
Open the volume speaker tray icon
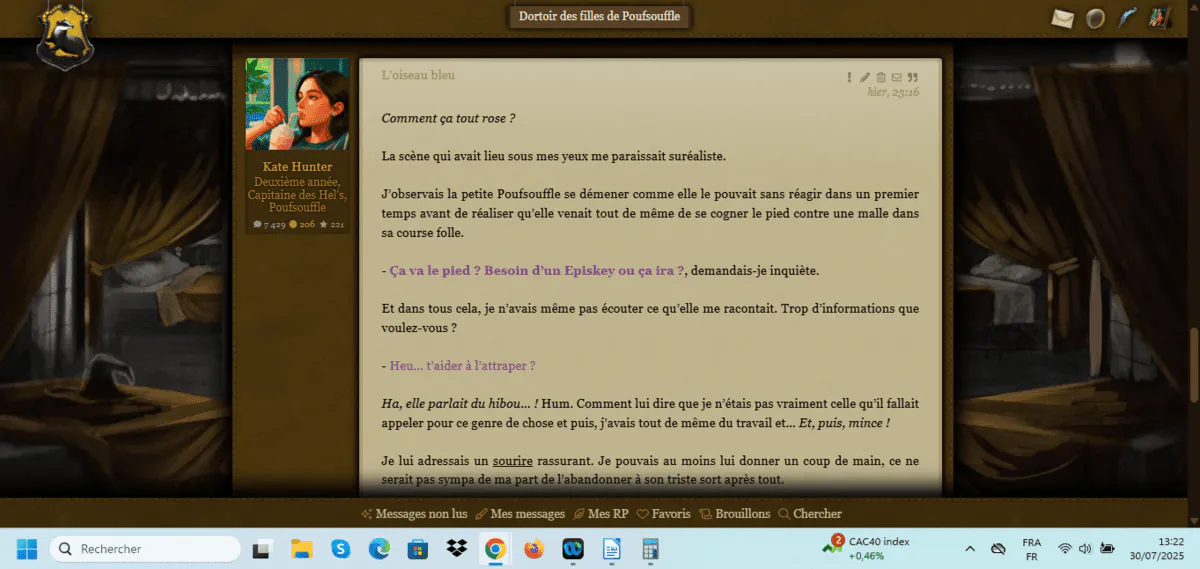1085,548
